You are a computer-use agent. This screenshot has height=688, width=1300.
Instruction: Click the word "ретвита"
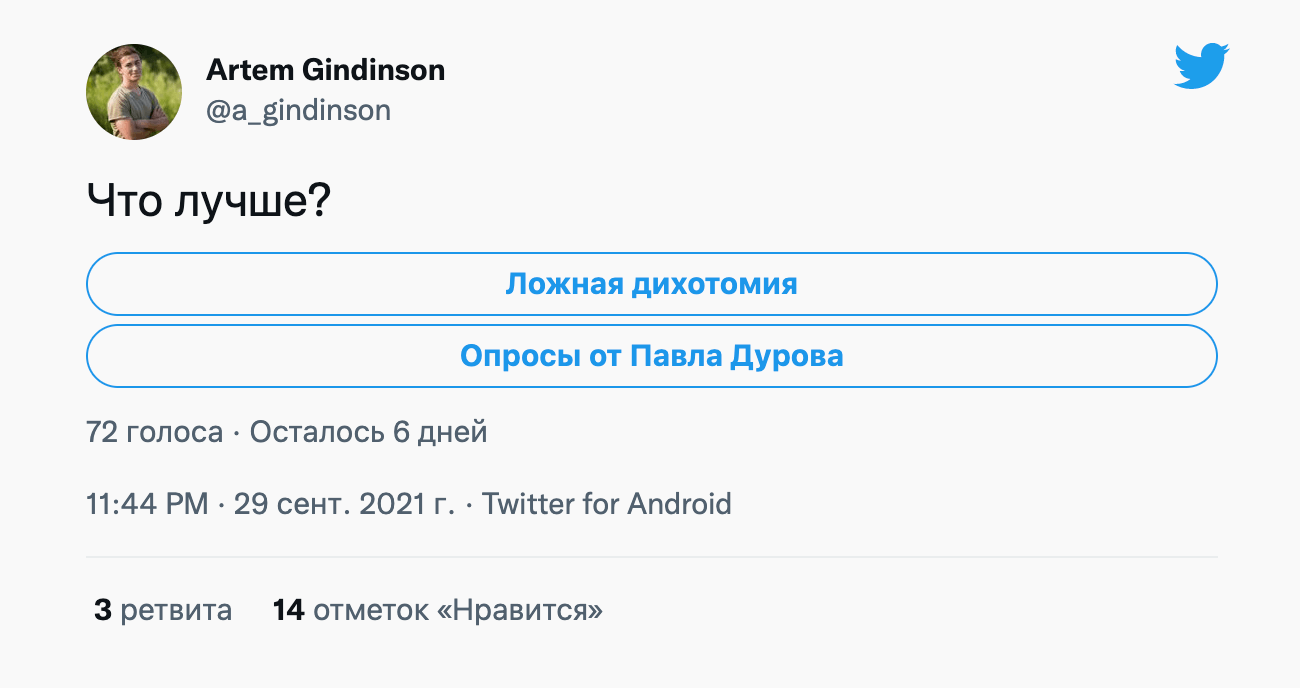tap(176, 610)
